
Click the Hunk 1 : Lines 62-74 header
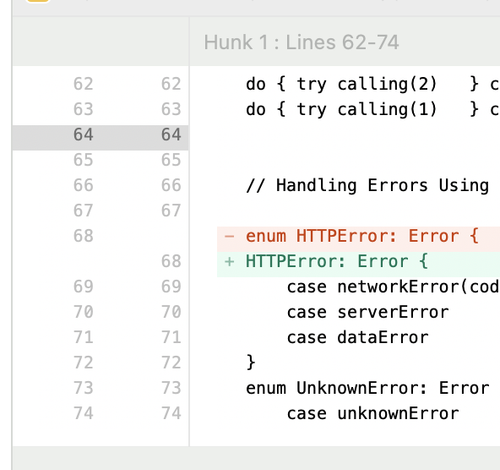point(301,42)
